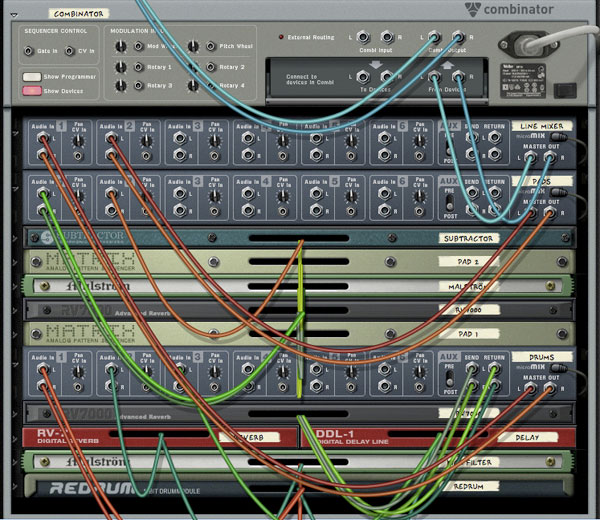The height and width of the screenshot is (520, 600).
Task: Flip the black rocker switch beside the Combinator info plate
Action: click(566, 90)
